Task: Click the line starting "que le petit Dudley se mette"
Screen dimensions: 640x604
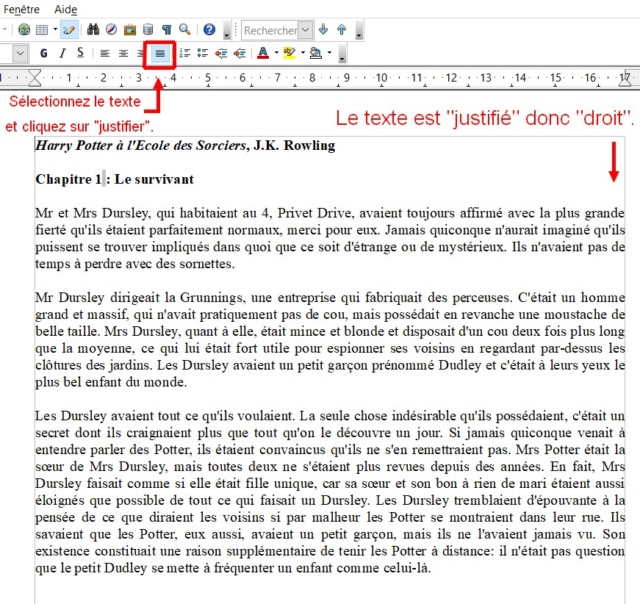Action: pyautogui.click(x=233, y=568)
